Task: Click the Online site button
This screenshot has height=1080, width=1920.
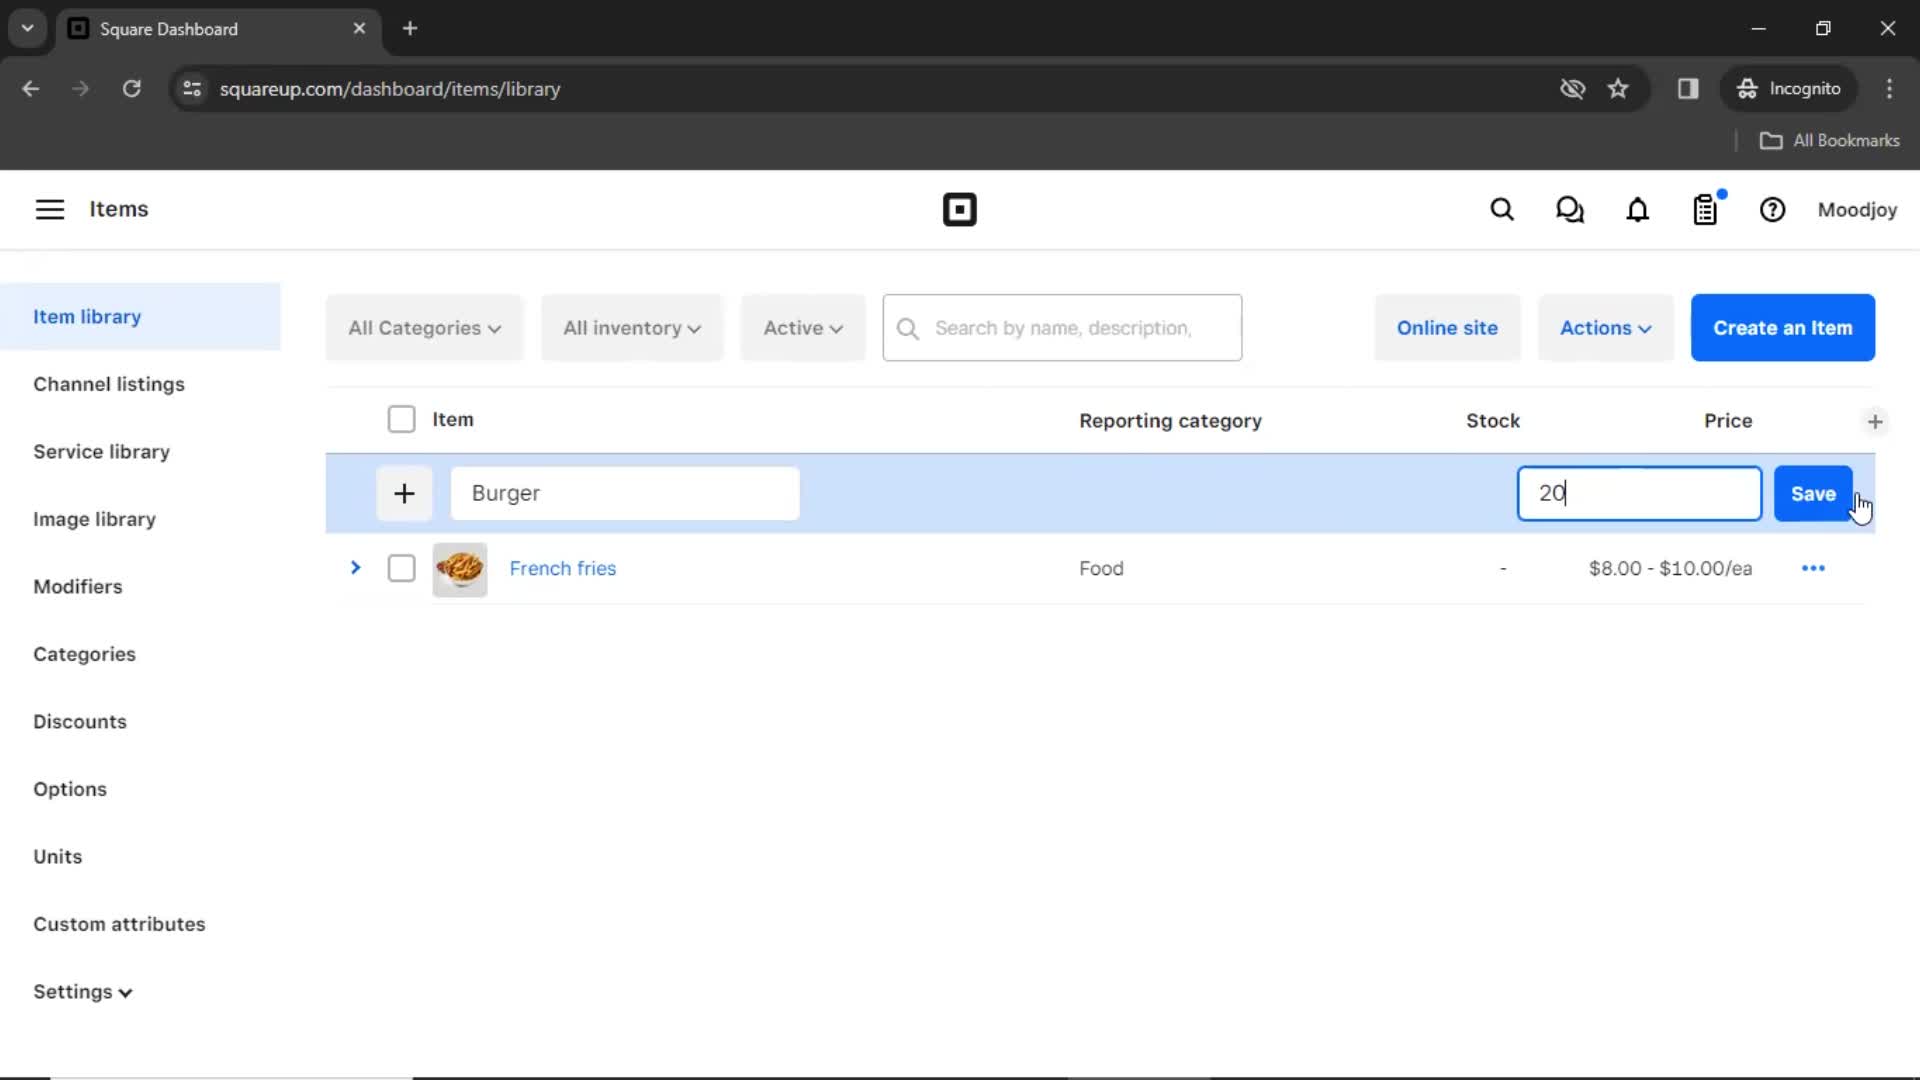Action: 1447,328
